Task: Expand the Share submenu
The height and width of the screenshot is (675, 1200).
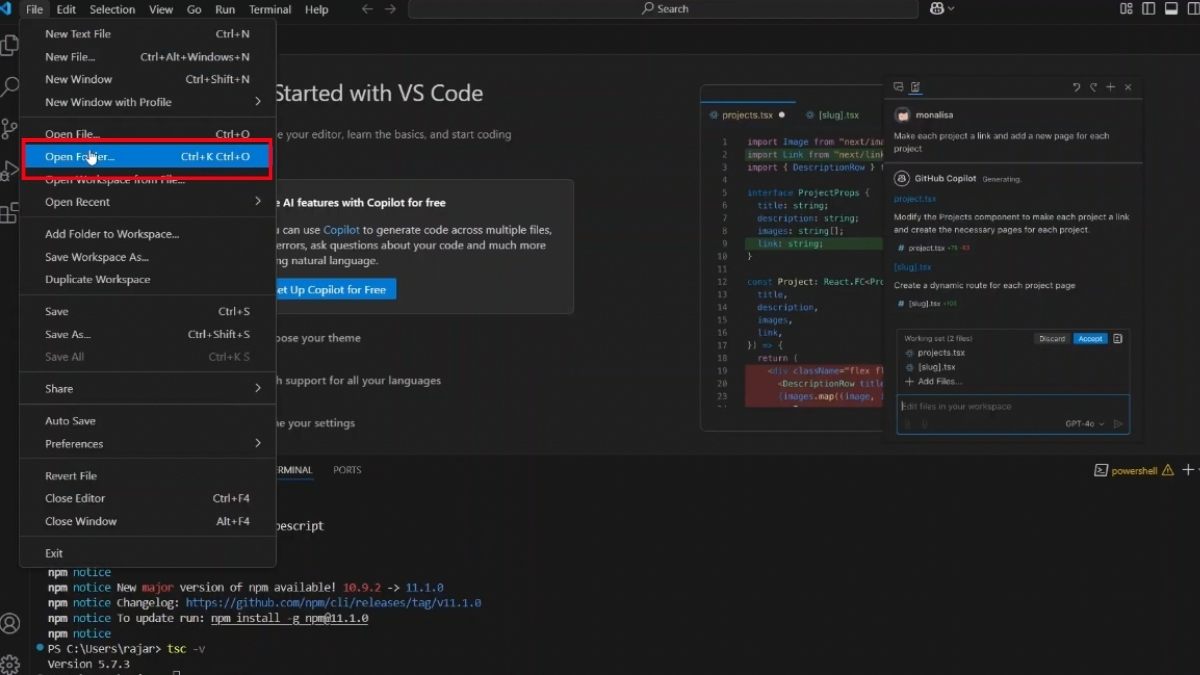Action: (x=148, y=388)
